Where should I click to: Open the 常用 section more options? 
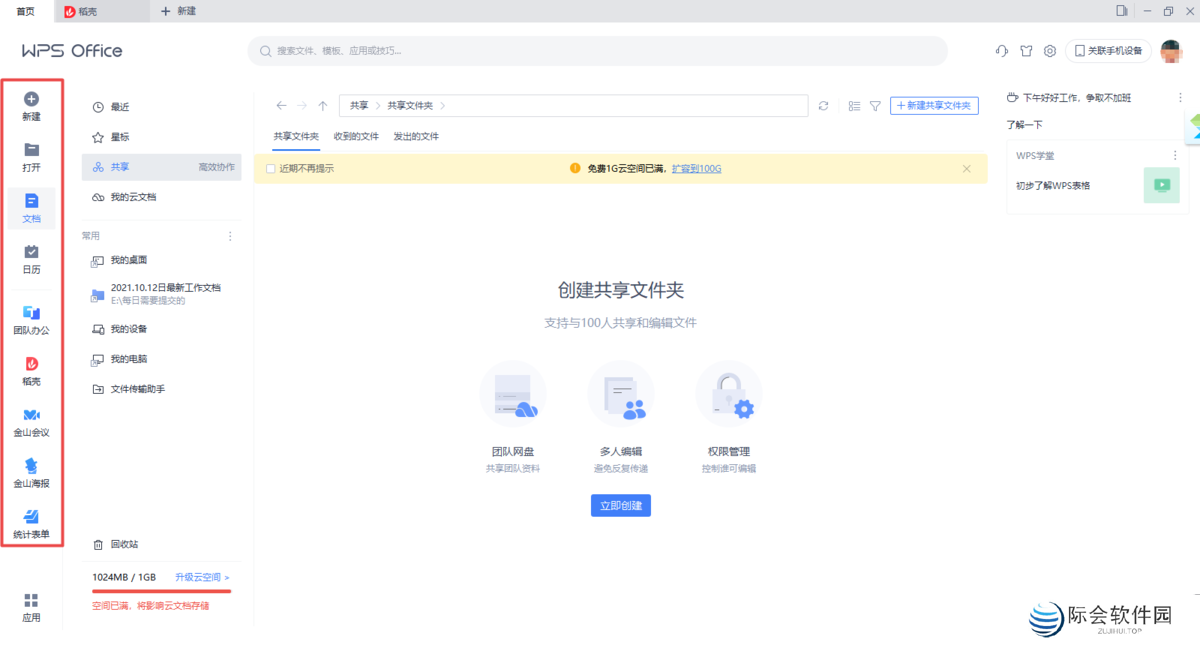click(230, 237)
